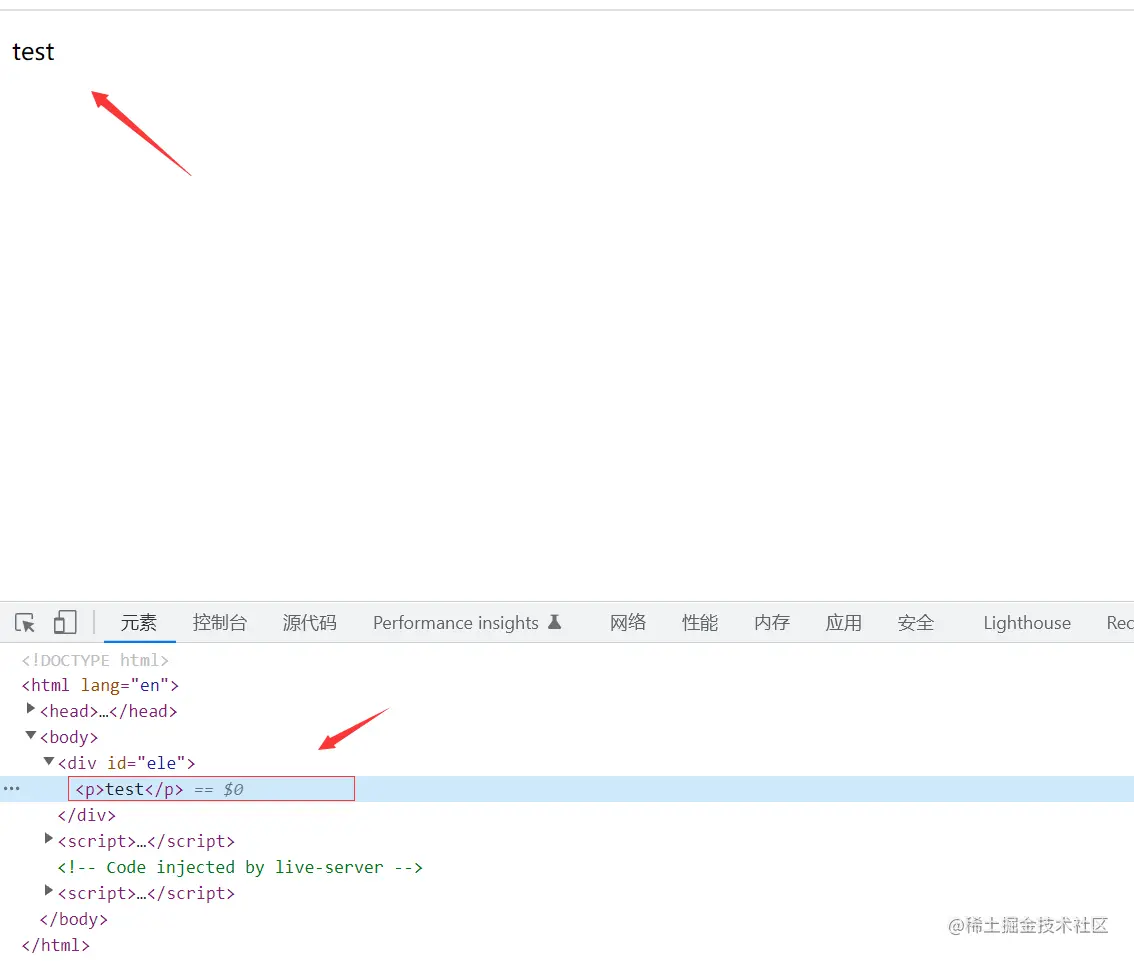The height and width of the screenshot is (961, 1134).
Task: Open the Lighthouse tab
Action: click(1027, 623)
